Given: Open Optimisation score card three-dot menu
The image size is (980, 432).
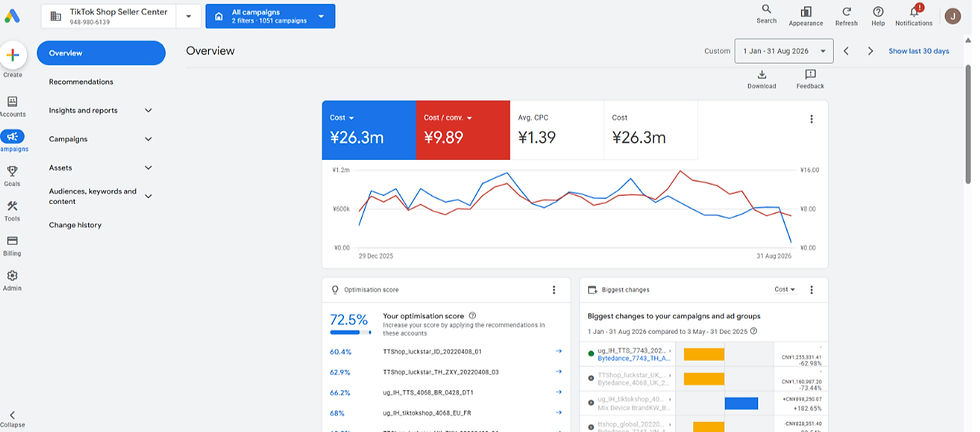Looking at the screenshot, I should pos(553,289).
